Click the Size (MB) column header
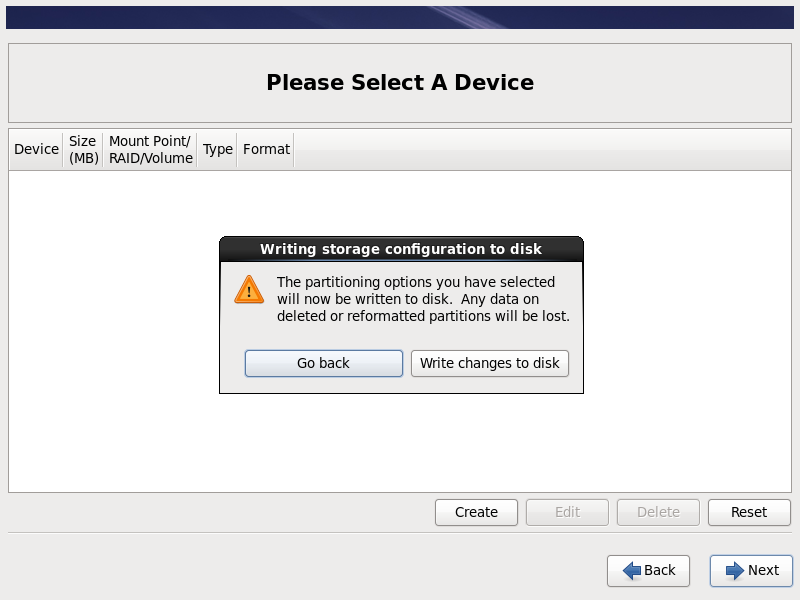Image resolution: width=800 pixels, height=600 pixels. [83, 149]
